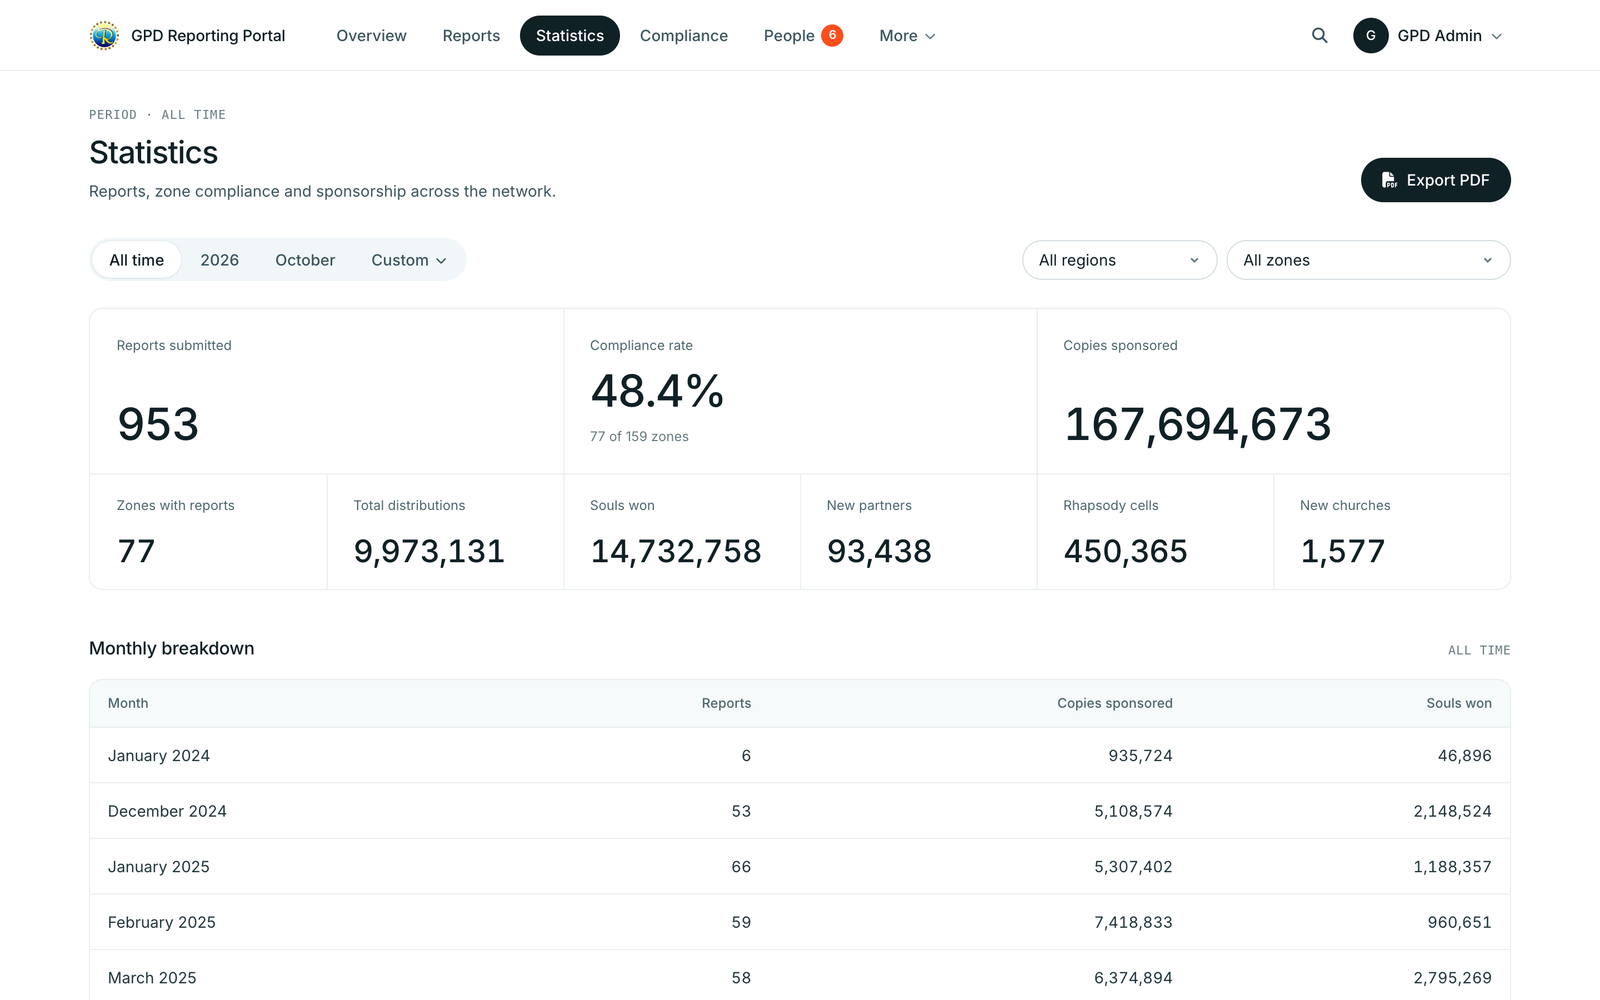This screenshot has height=1000, width=1600.
Task: Click the New partners value 93,438
Action: tap(879, 551)
